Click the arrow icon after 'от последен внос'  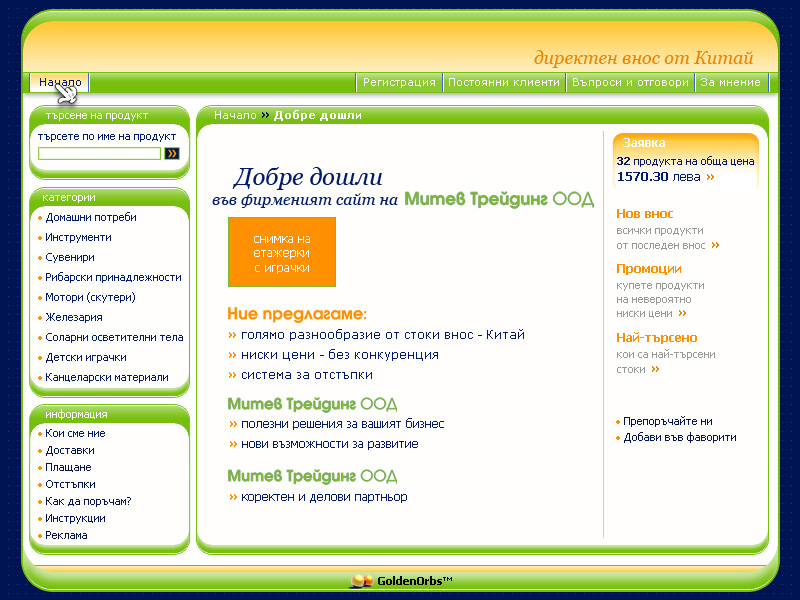click(x=715, y=245)
